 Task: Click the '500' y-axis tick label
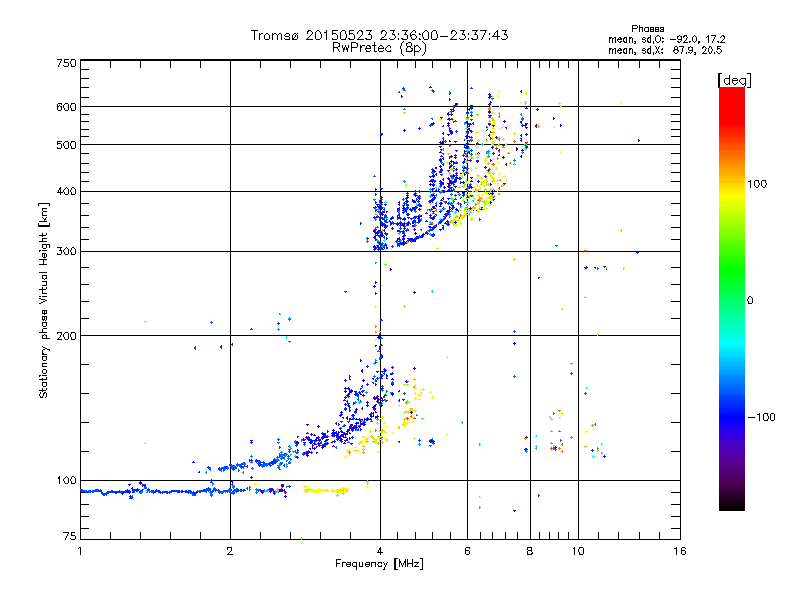point(66,145)
